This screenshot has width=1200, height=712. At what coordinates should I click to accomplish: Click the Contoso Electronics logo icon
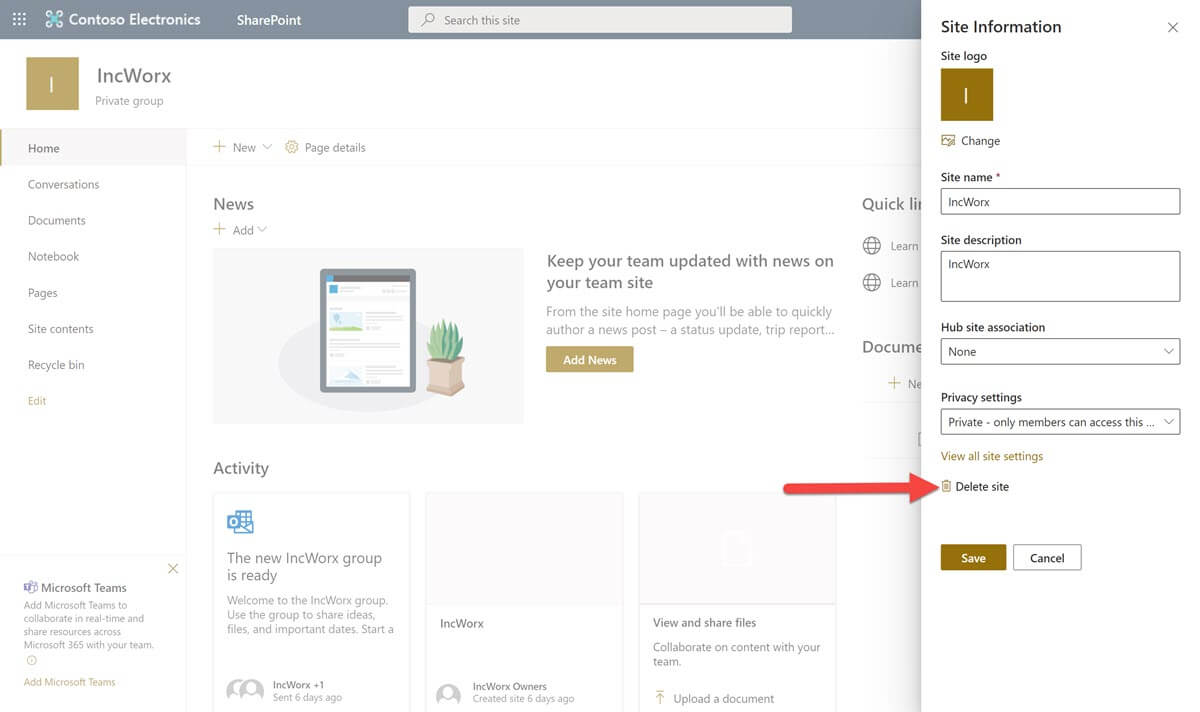tap(54, 19)
